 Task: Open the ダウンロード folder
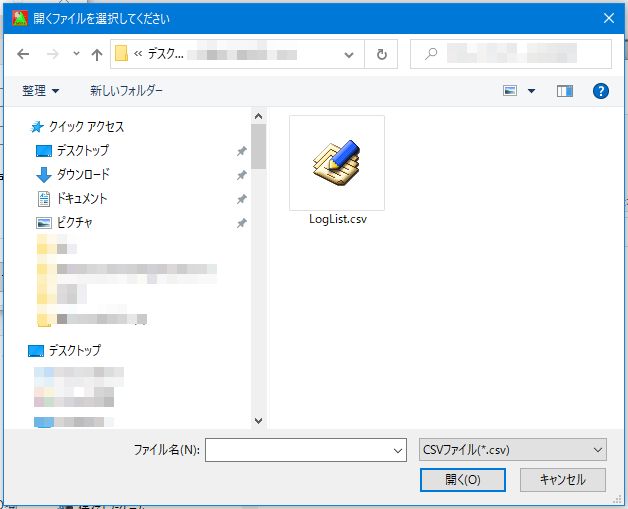pos(83,175)
